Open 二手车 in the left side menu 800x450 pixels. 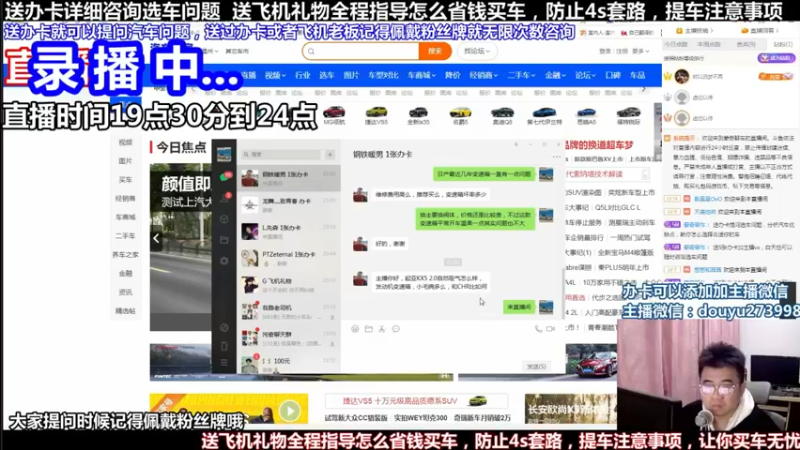pyautogui.click(x=125, y=236)
